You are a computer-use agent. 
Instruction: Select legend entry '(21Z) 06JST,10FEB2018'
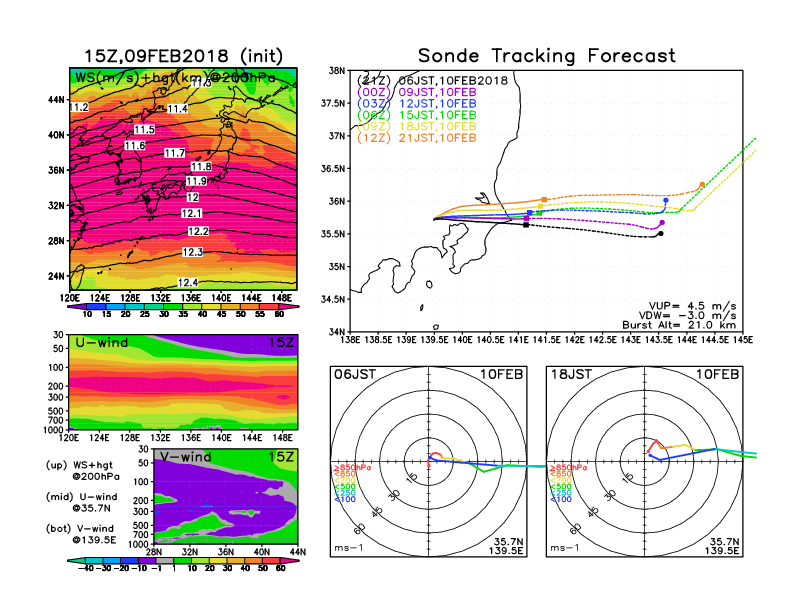coord(432,81)
